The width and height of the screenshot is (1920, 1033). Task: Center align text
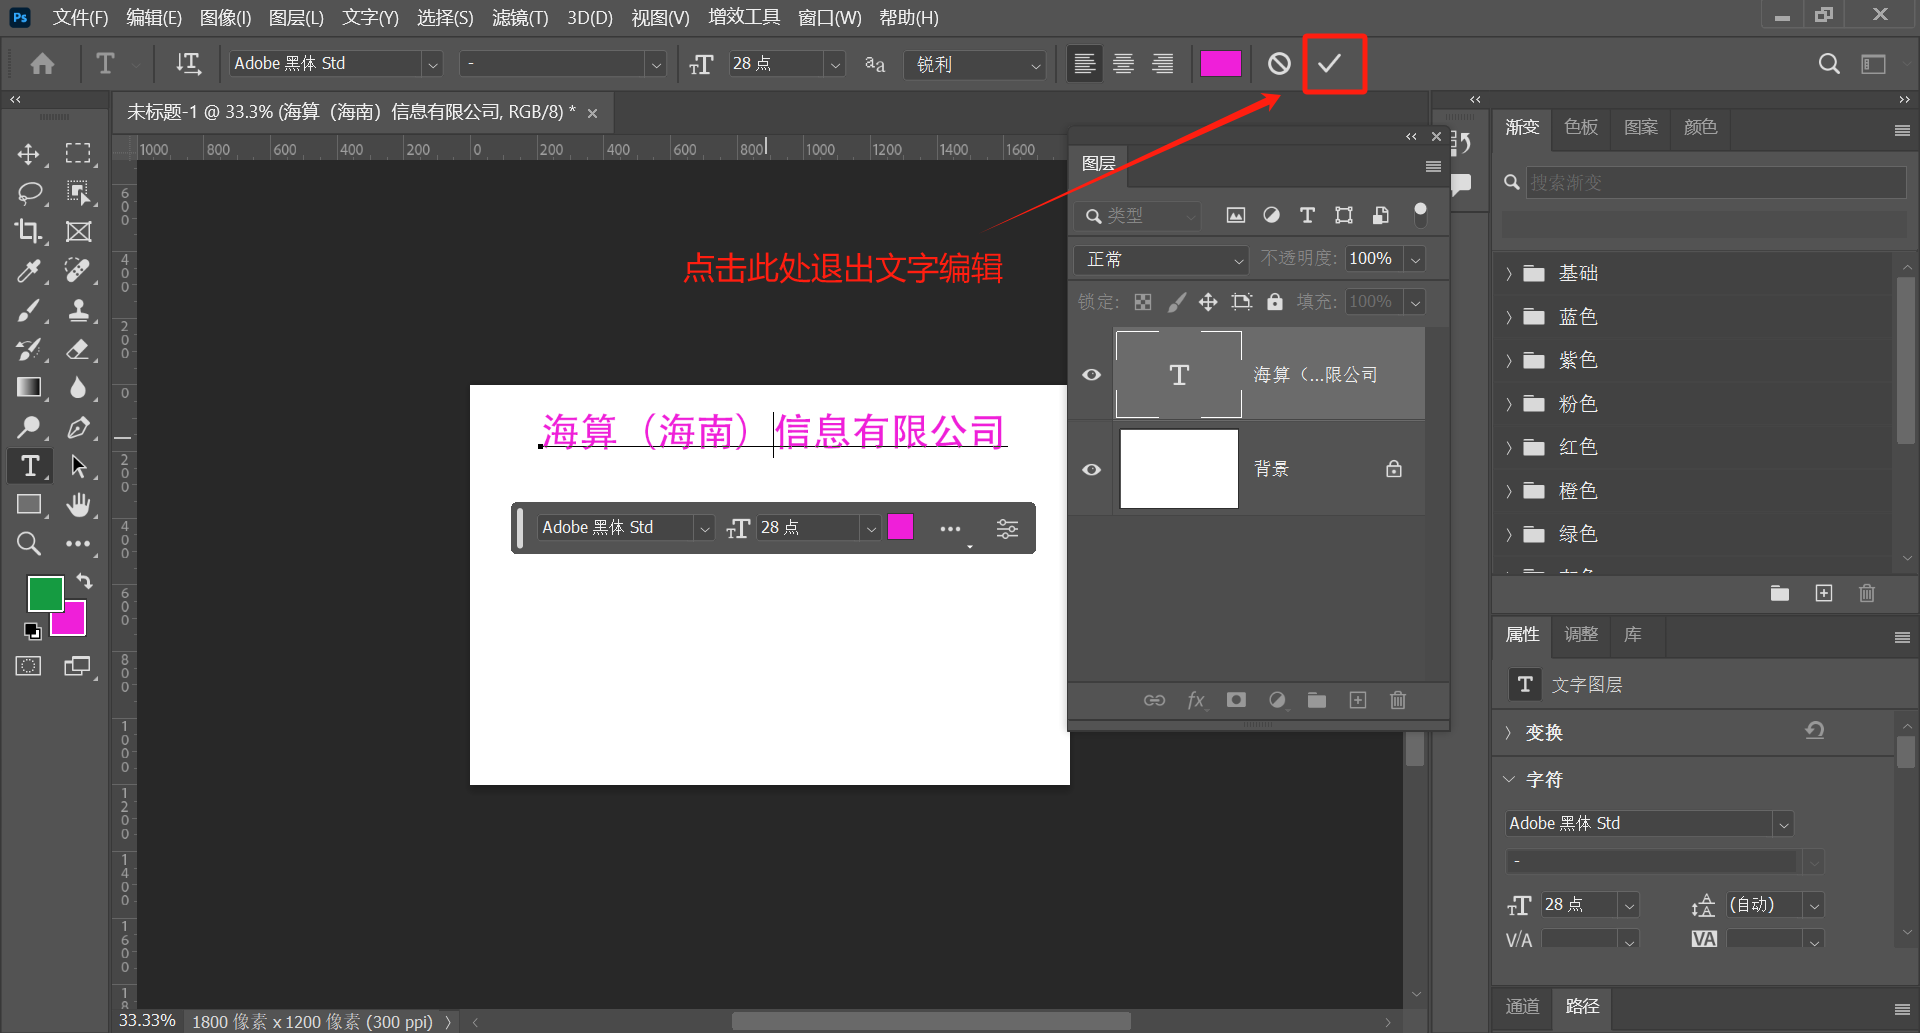1123,64
